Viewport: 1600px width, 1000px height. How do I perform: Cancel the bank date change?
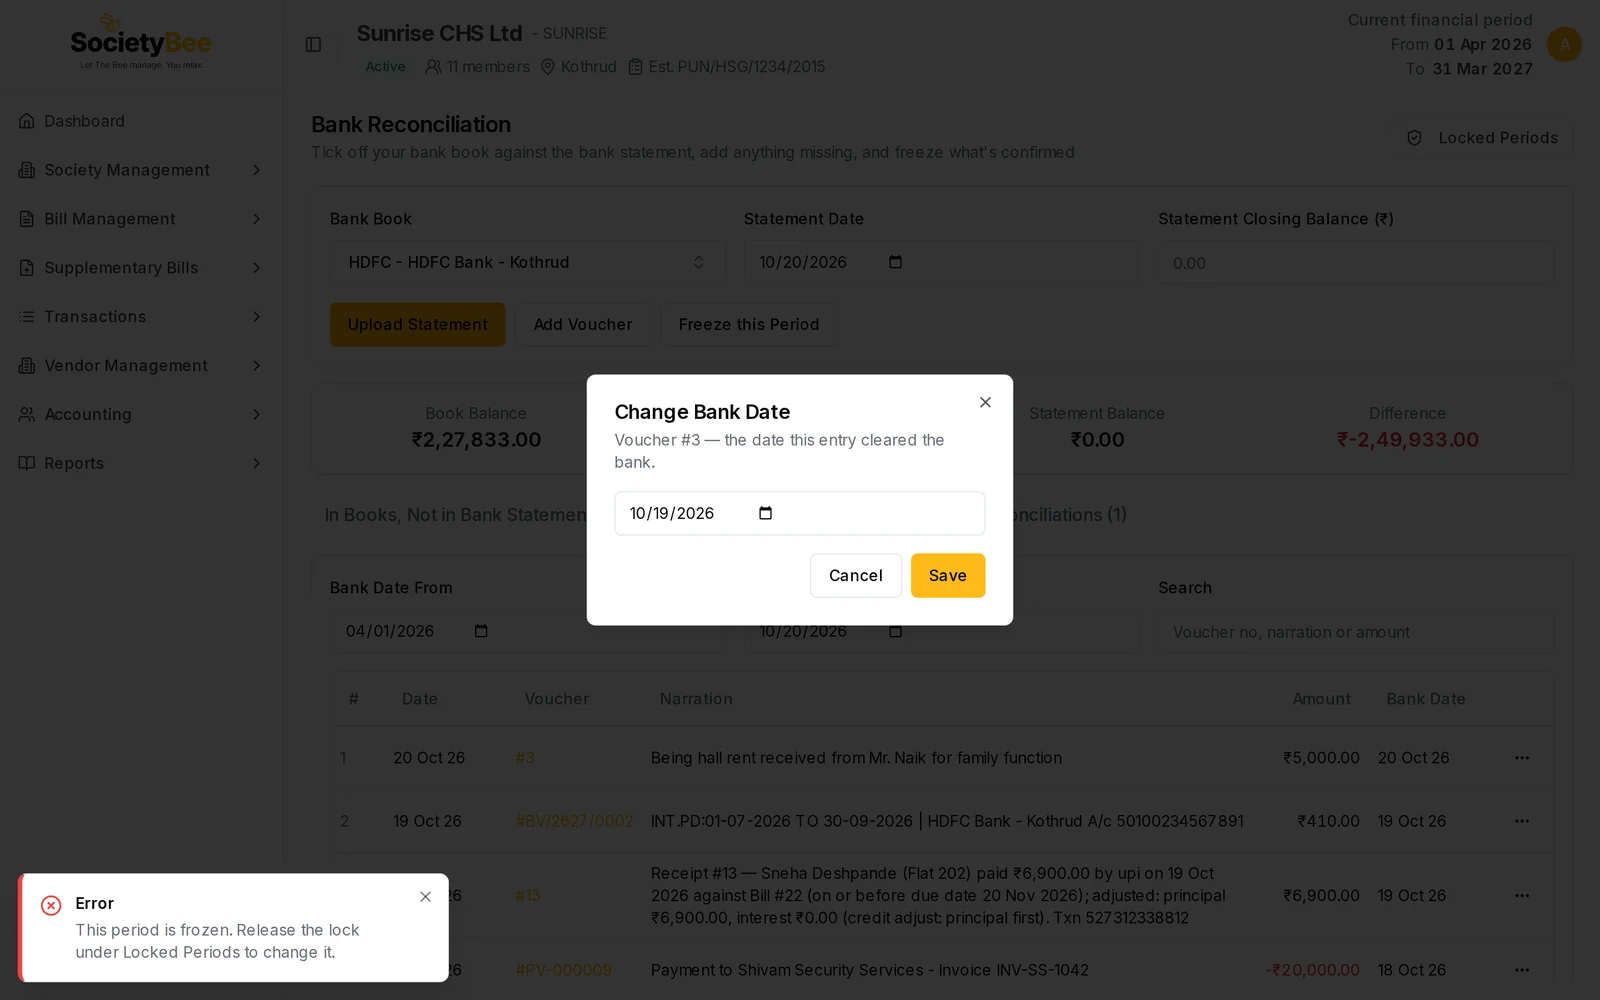(x=856, y=575)
